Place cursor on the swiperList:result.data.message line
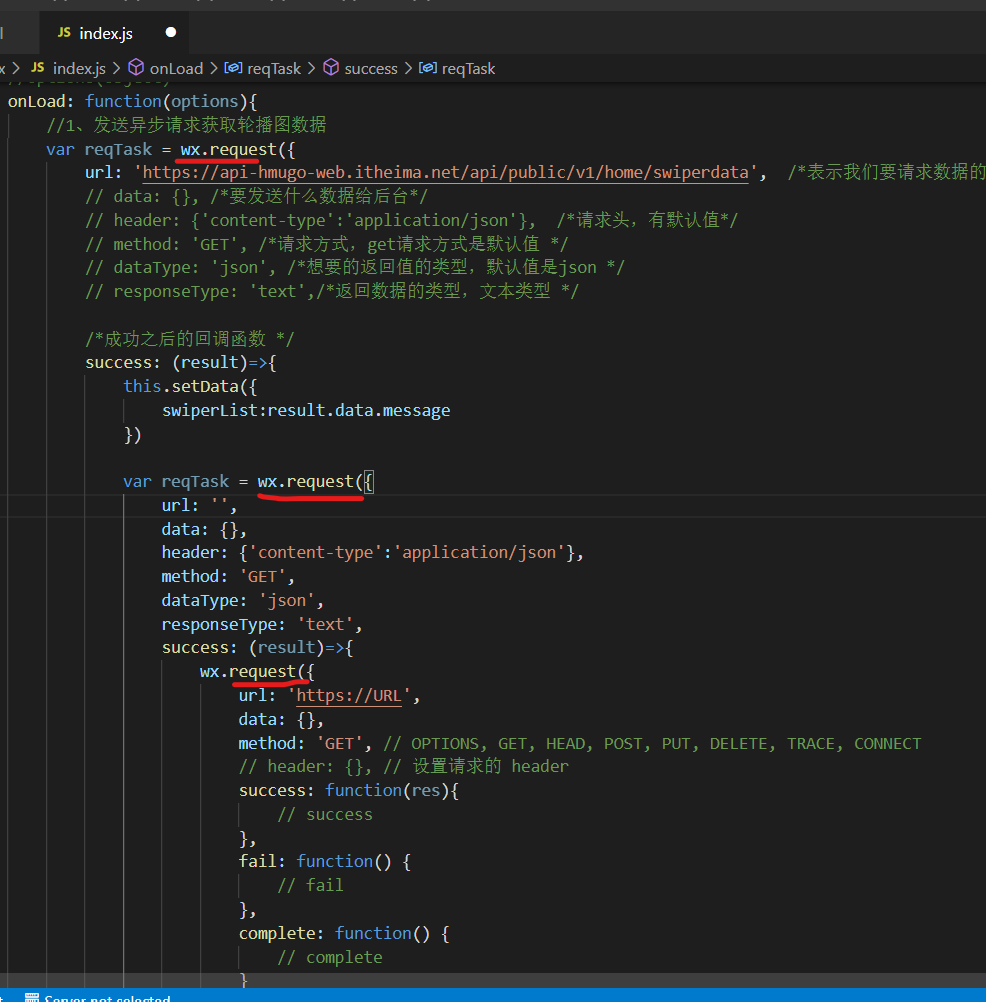 click(x=306, y=410)
